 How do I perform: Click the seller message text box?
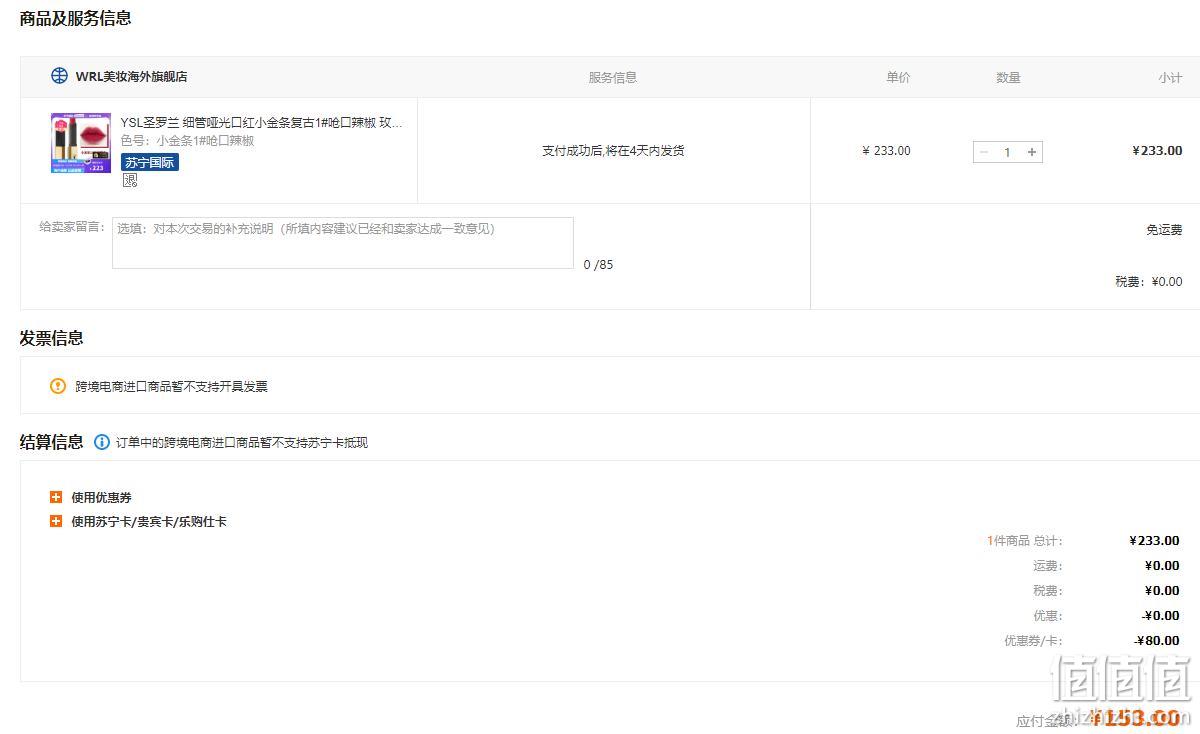343,243
